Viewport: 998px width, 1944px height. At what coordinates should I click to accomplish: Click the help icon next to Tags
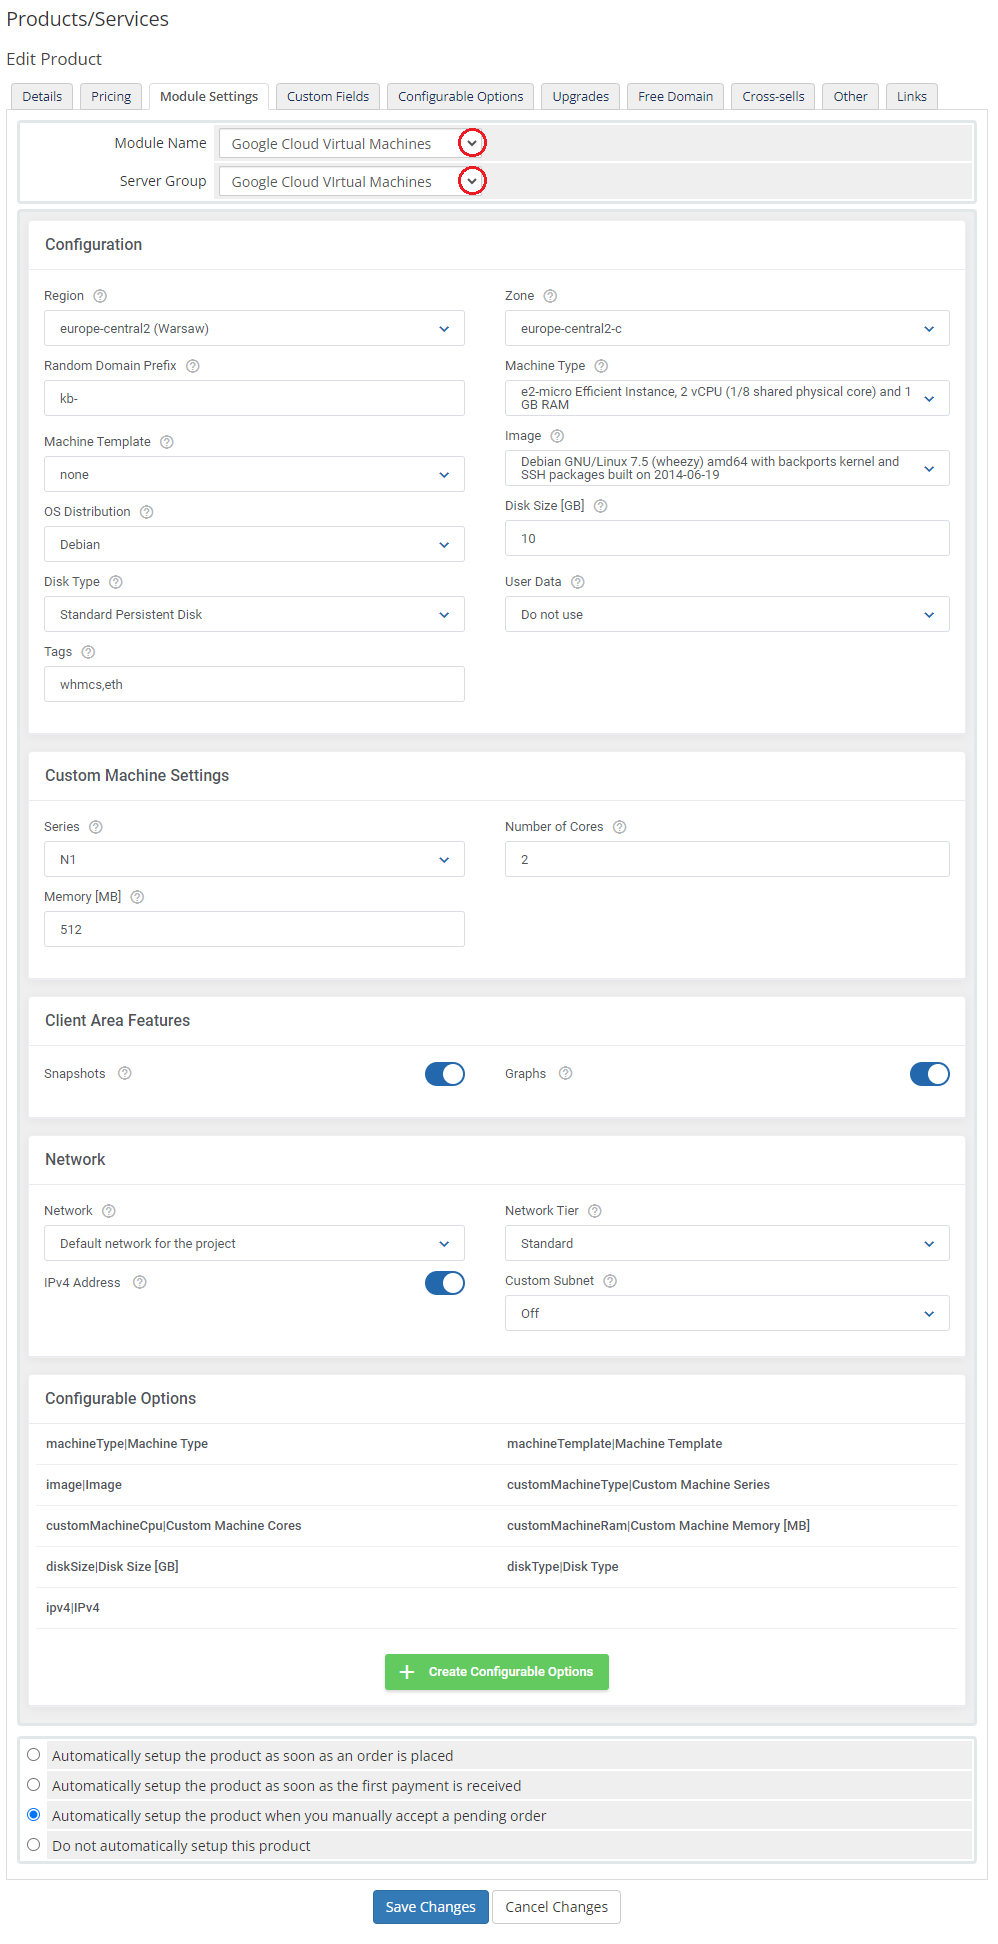88,652
